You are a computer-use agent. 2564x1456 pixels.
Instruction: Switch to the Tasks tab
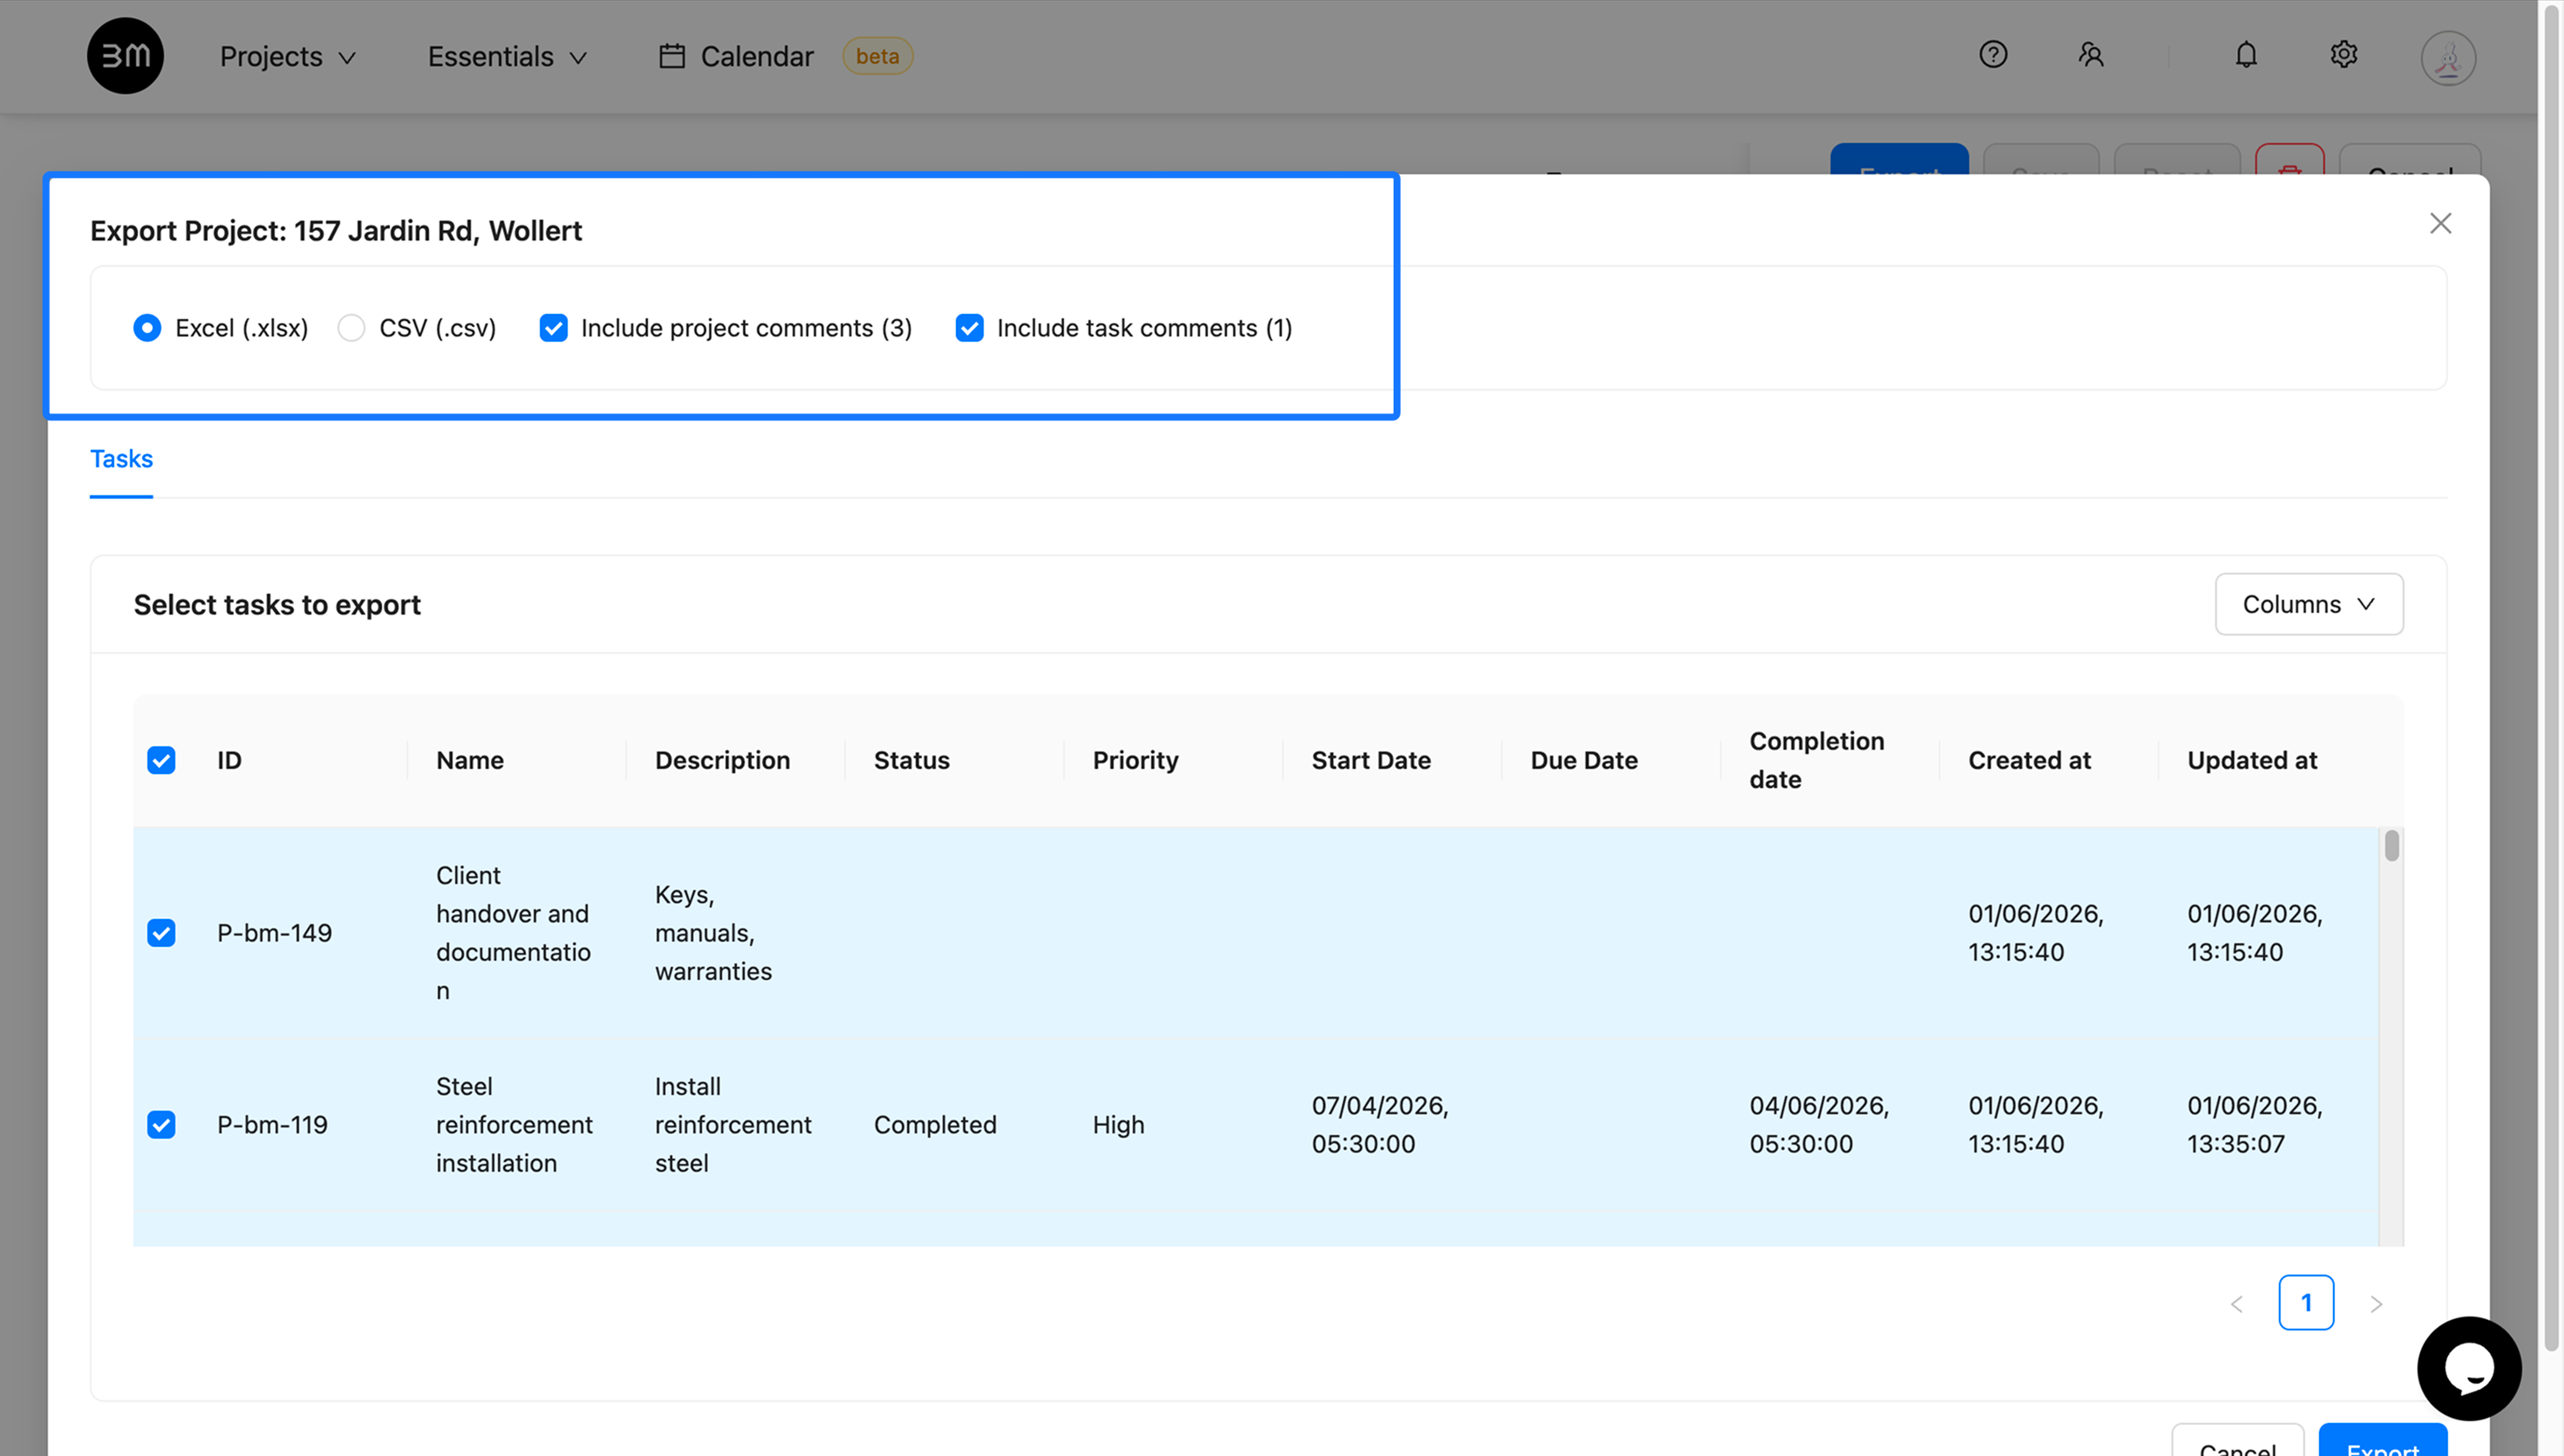click(121, 459)
